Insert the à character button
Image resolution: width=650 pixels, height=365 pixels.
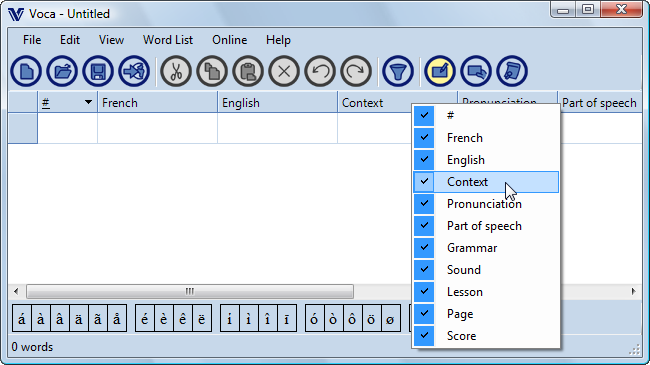point(41,318)
